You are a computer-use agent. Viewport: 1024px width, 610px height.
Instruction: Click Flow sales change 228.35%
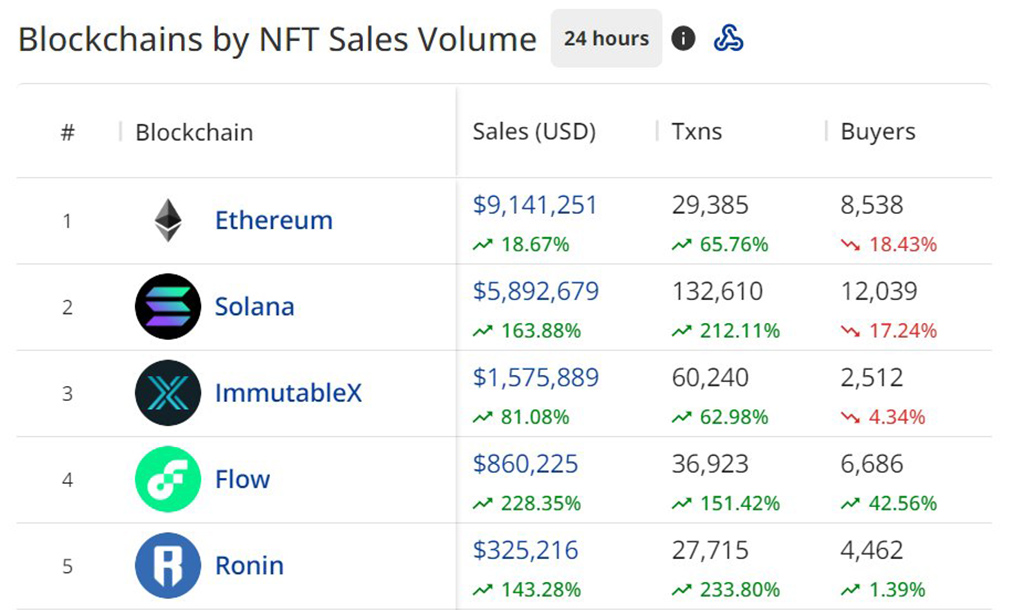point(527,503)
